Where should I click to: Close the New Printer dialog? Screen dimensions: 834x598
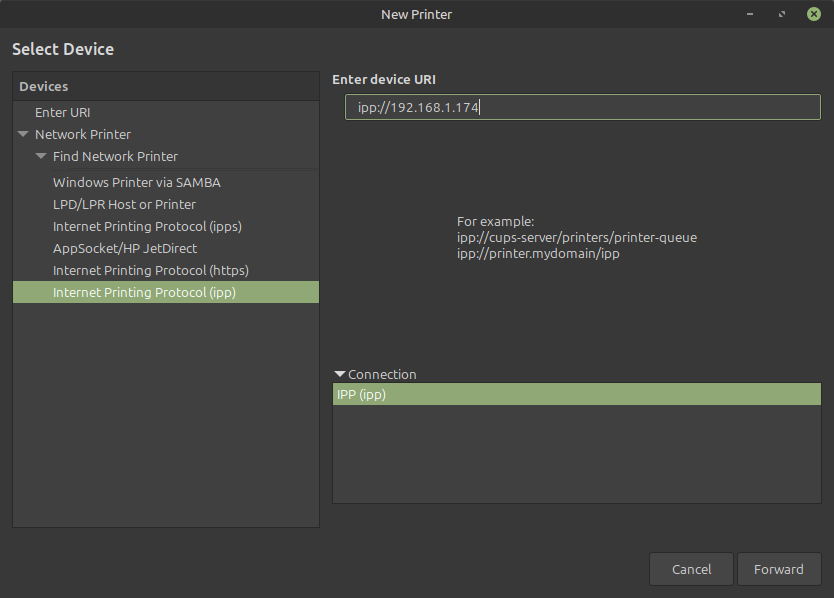pos(813,14)
